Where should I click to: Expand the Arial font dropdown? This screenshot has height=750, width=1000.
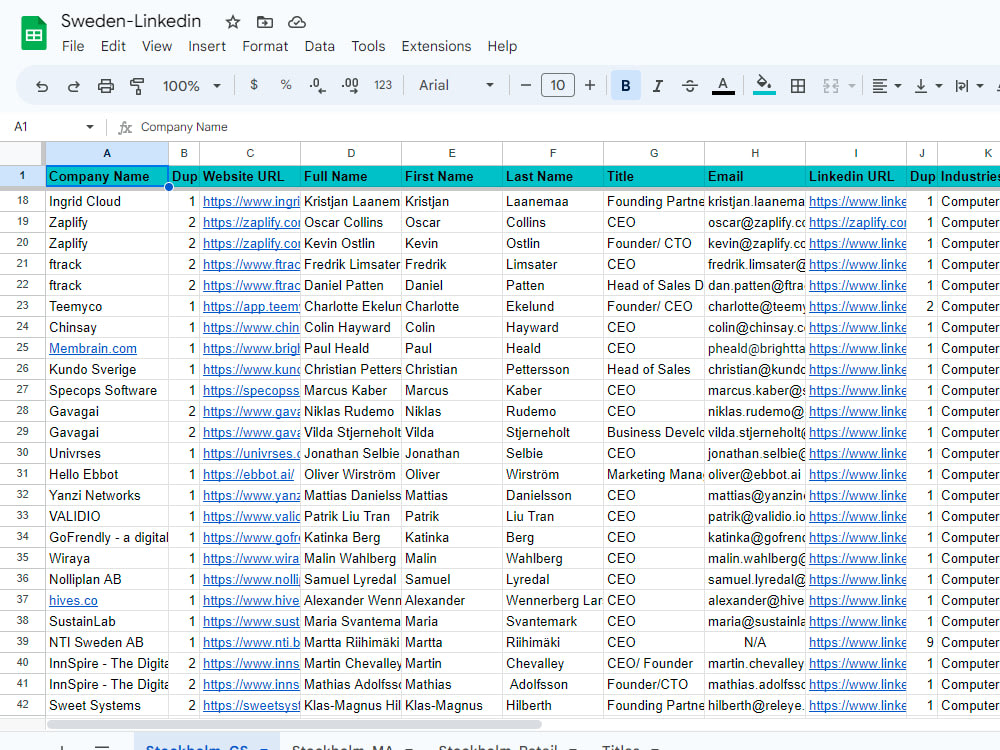click(456, 85)
